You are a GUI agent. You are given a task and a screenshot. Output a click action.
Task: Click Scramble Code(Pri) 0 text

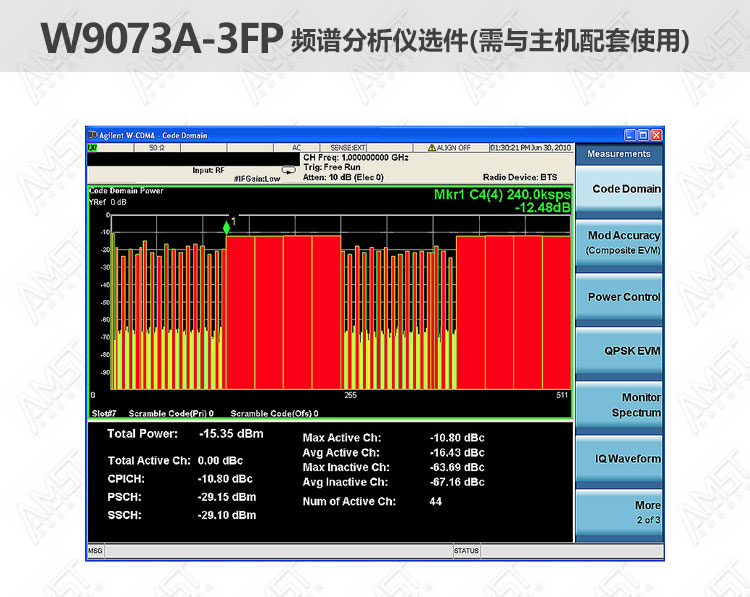pyautogui.click(x=171, y=413)
